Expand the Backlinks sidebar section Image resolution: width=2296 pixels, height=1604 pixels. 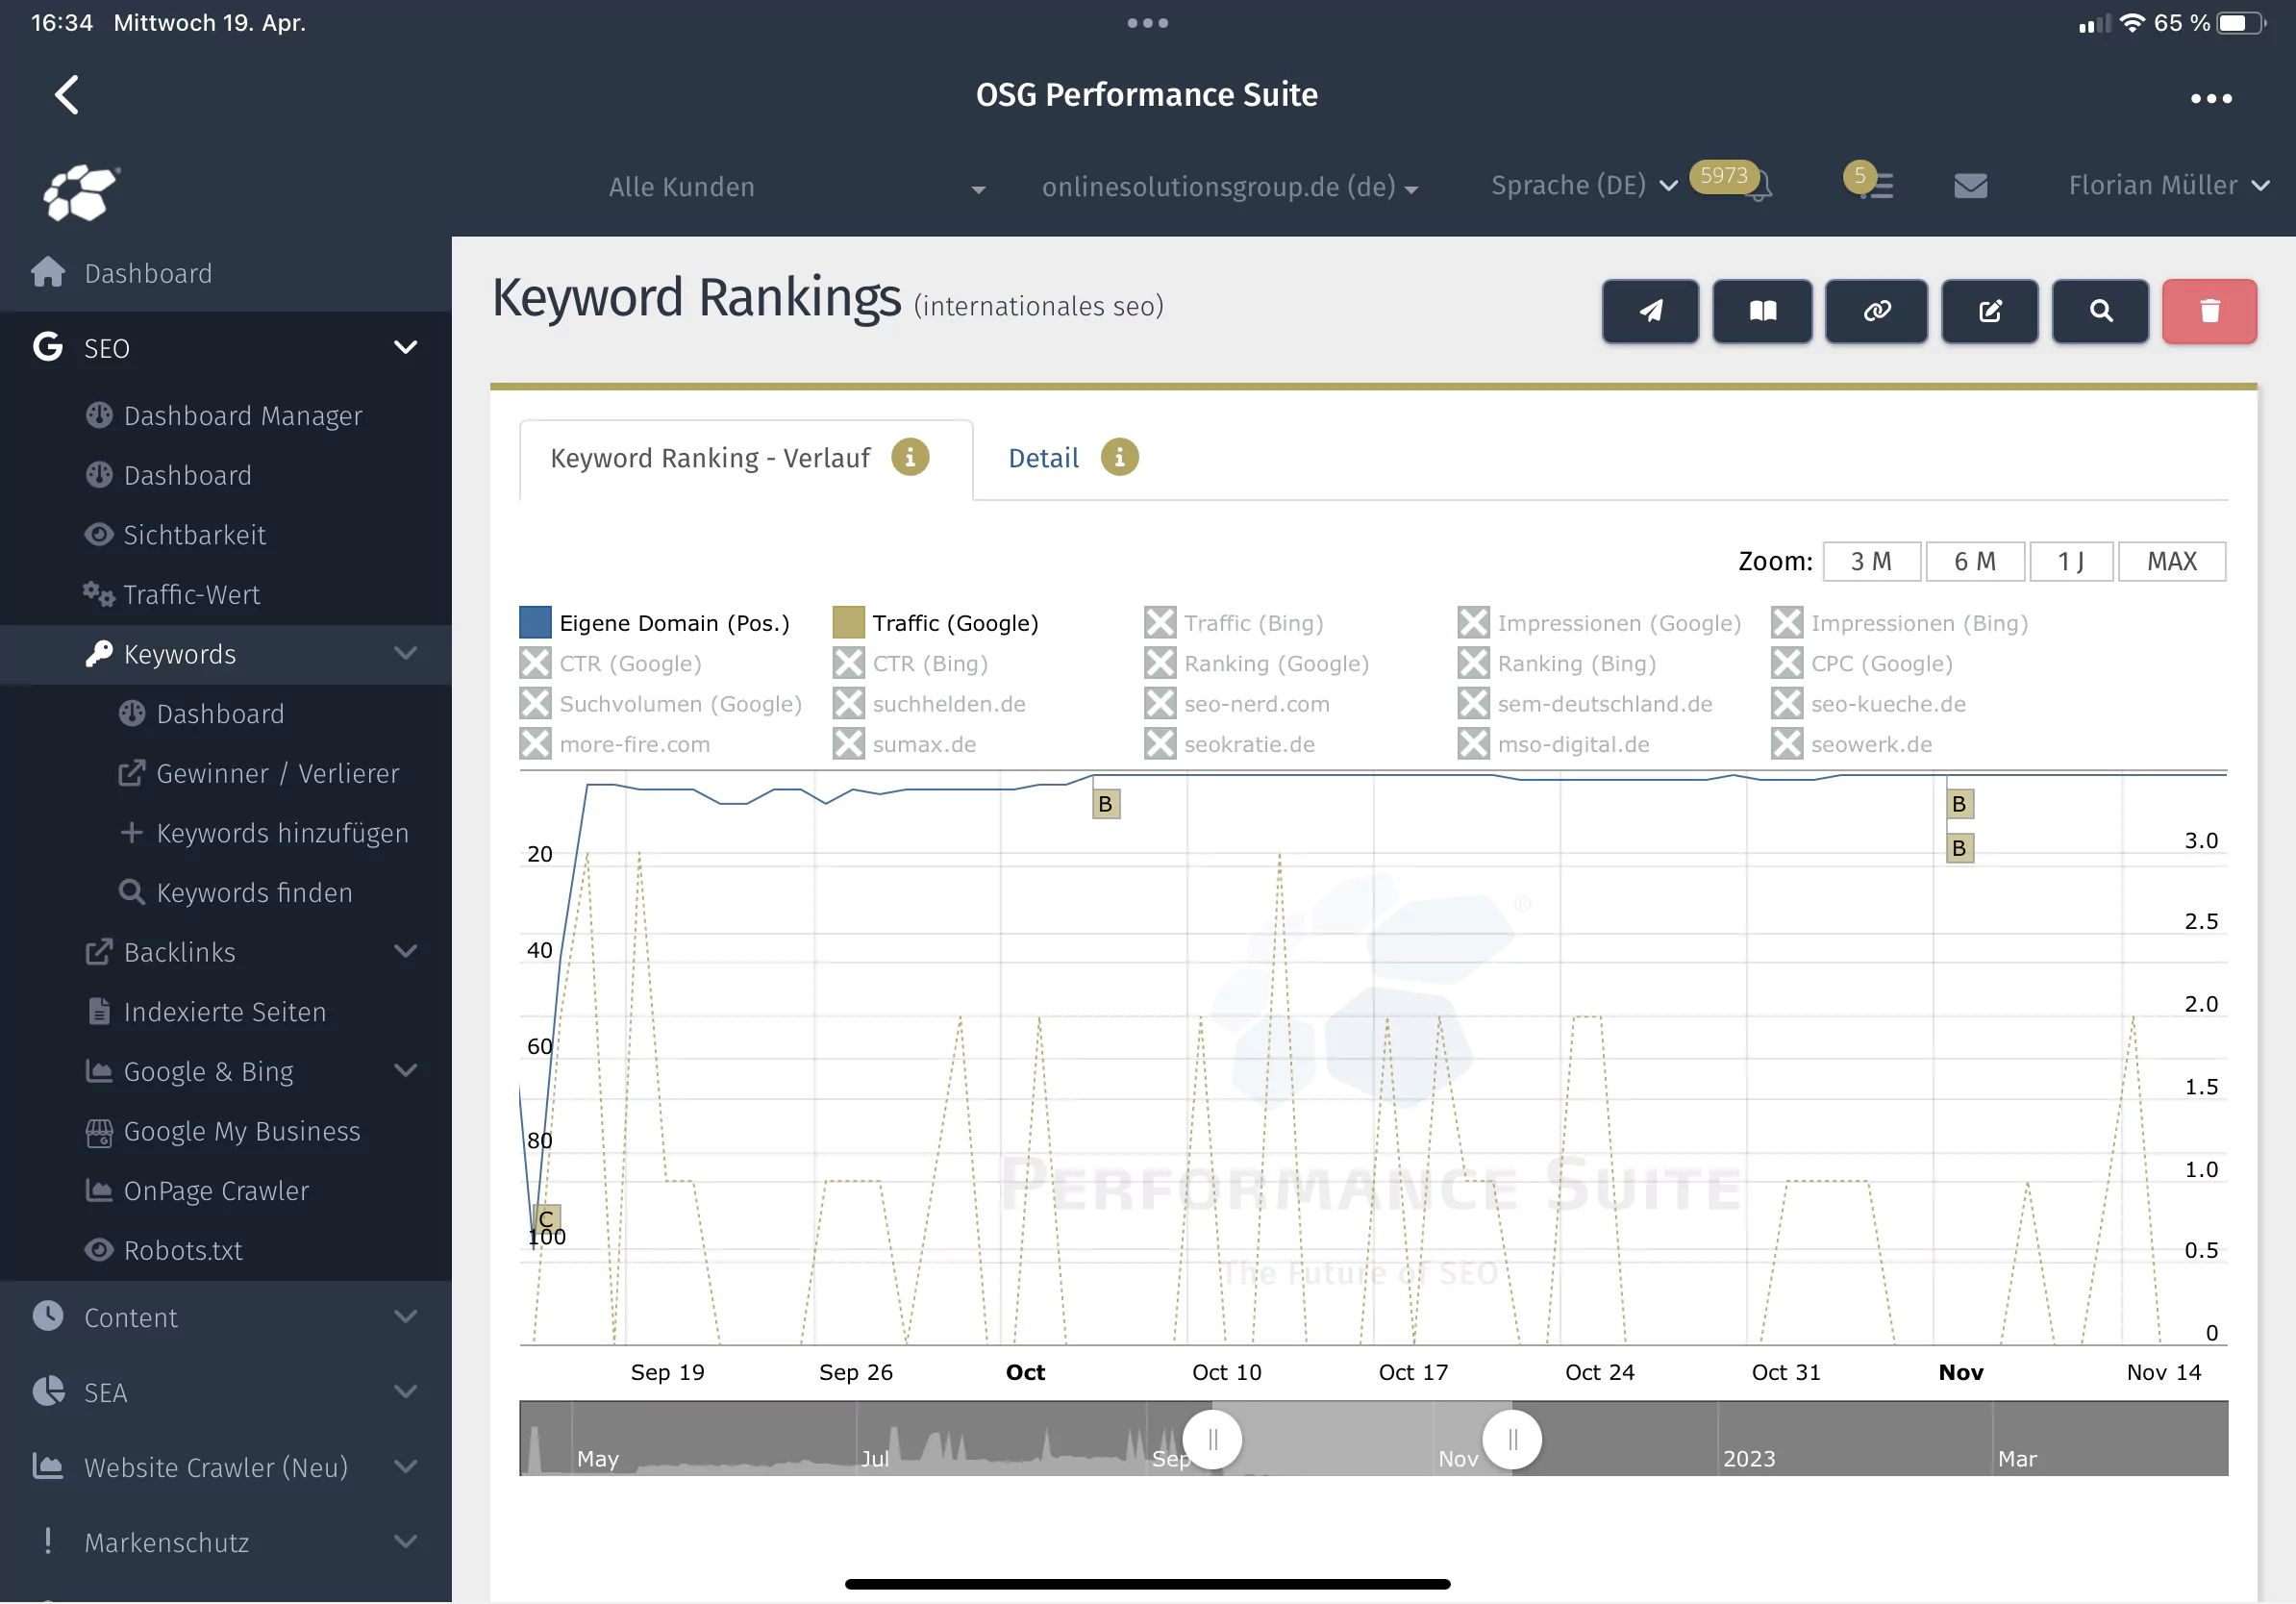(180, 951)
